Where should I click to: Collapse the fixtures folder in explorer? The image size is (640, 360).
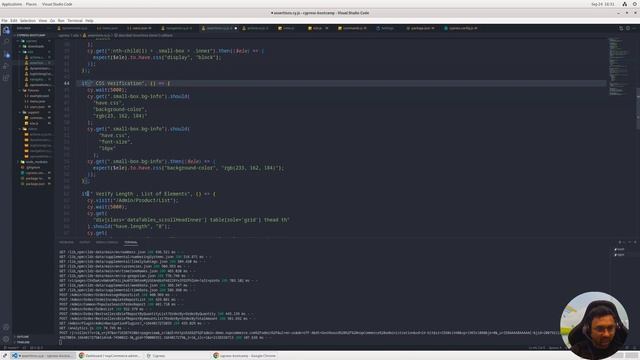pyautogui.click(x=33, y=90)
